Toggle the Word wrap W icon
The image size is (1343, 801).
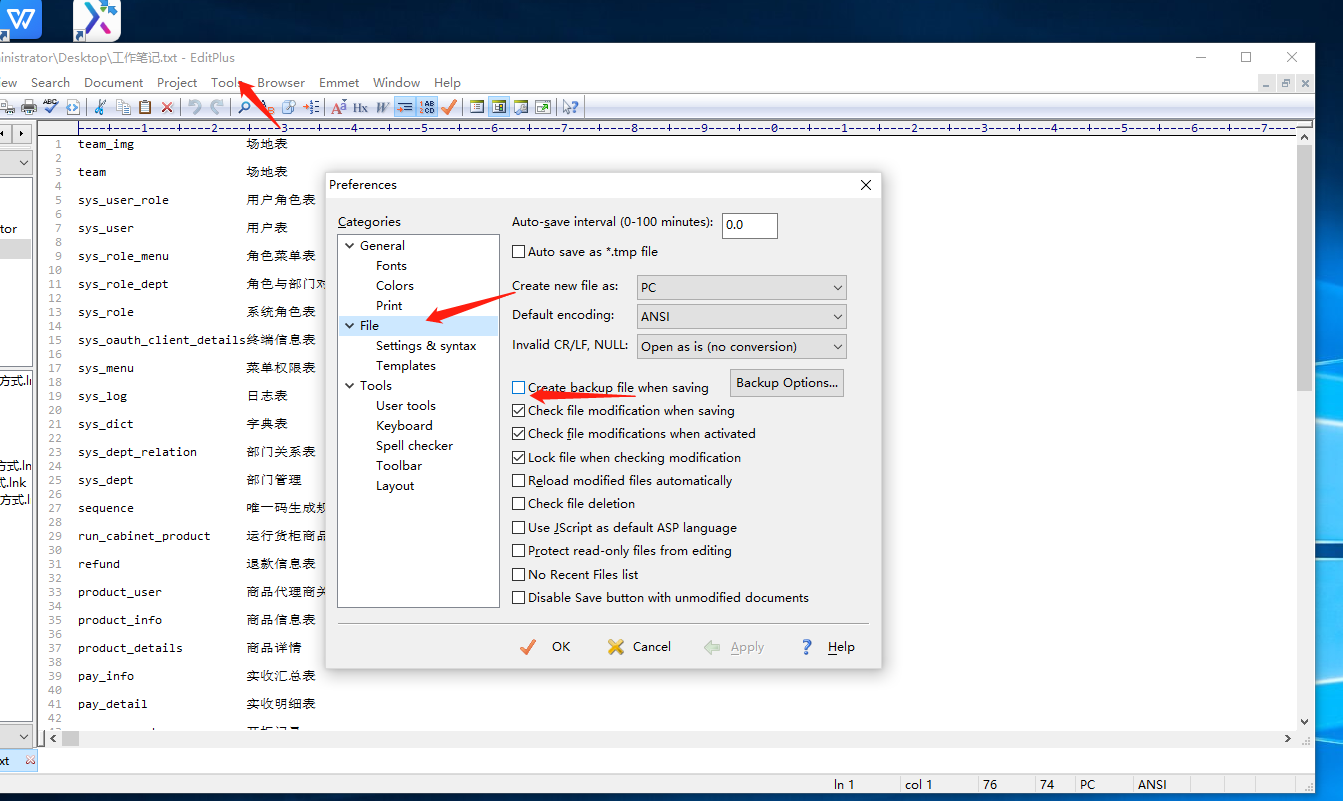pos(382,107)
